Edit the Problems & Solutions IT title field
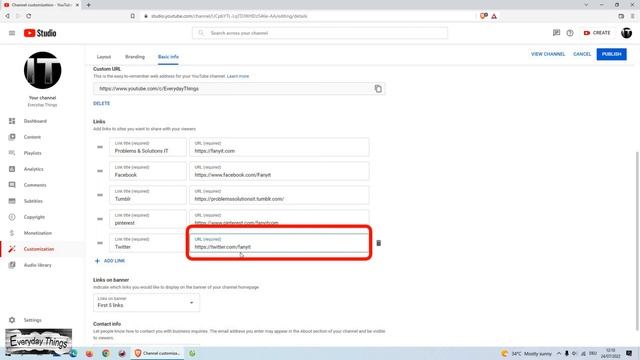Viewport: 640px width, 360px height. [x=148, y=147]
